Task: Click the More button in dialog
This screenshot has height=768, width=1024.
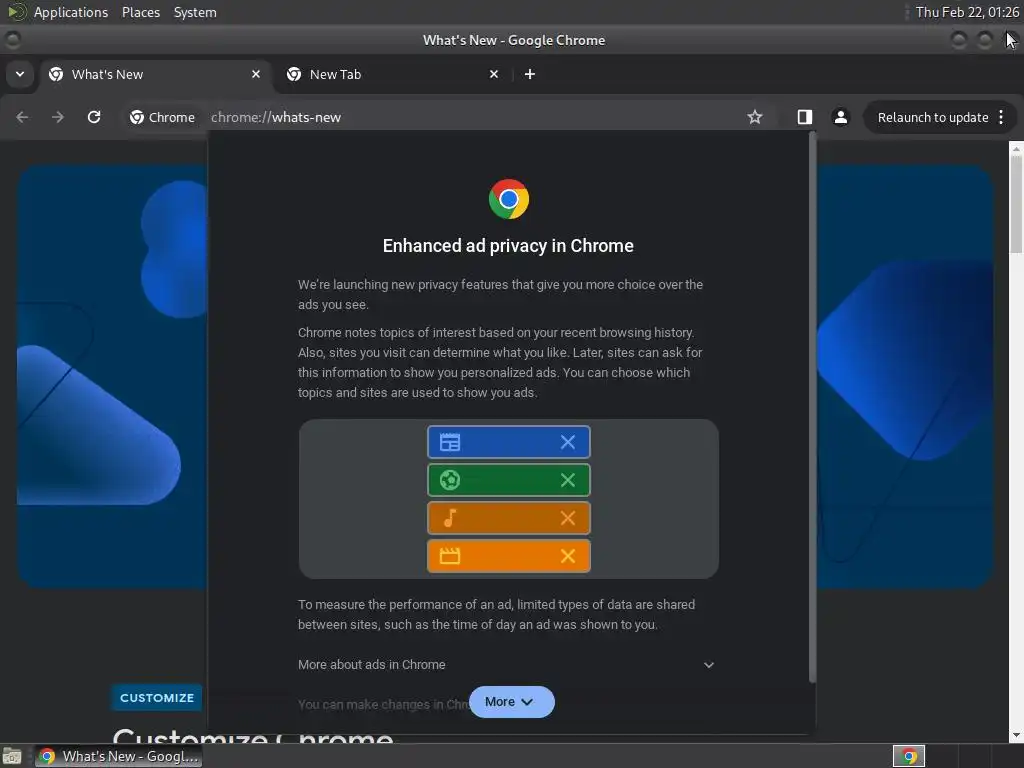Action: pyautogui.click(x=511, y=701)
